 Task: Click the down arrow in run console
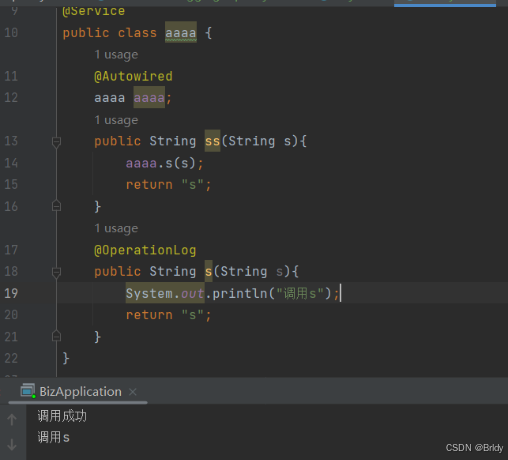(12, 444)
